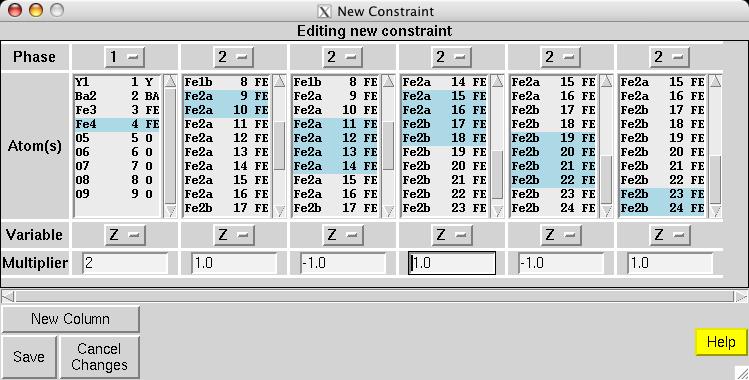Screen dimensions: 749x380
Task: Select atom Y1 in first list
Action: click(117, 82)
